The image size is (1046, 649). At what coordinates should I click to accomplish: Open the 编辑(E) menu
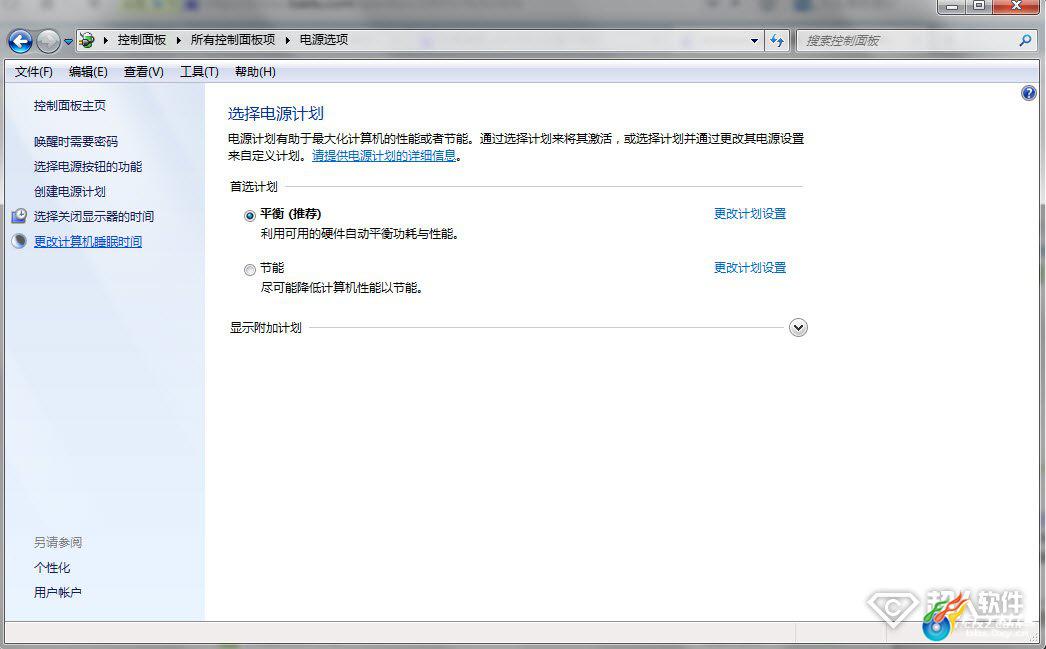[x=88, y=71]
